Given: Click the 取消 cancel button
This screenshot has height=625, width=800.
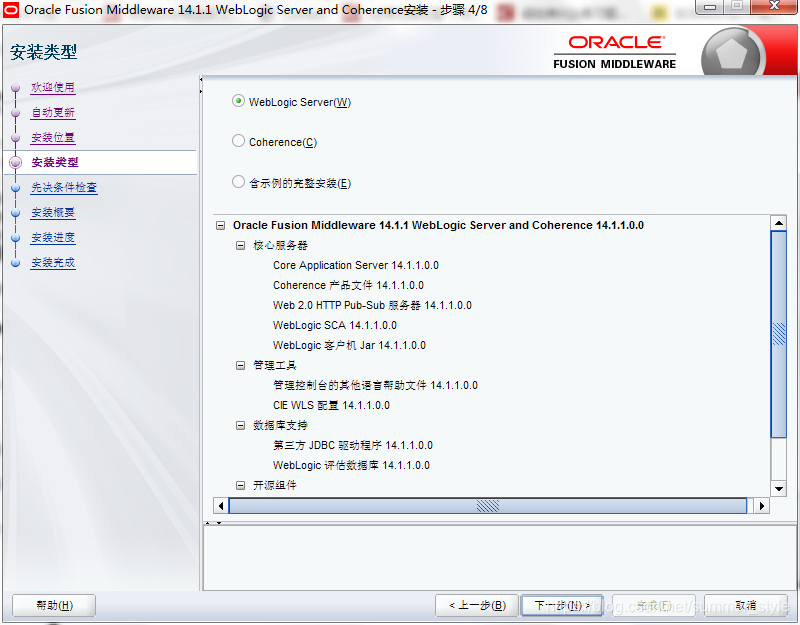Looking at the screenshot, I should tap(746, 606).
